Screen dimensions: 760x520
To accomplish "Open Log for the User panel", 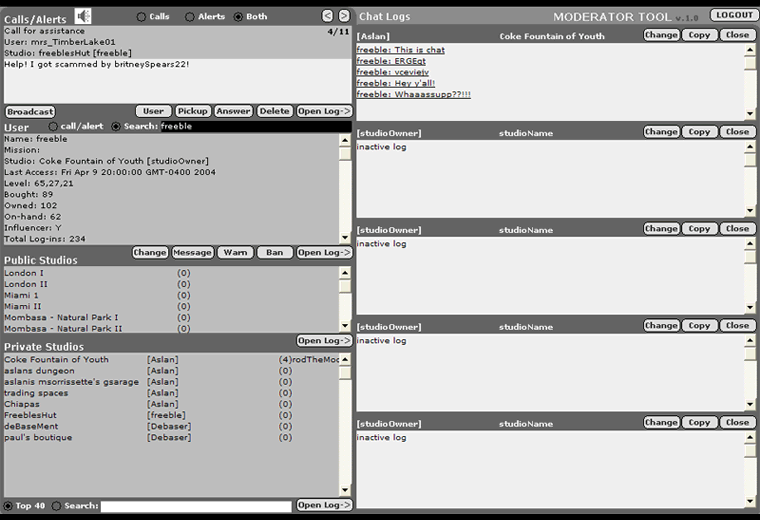I will [324, 252].
